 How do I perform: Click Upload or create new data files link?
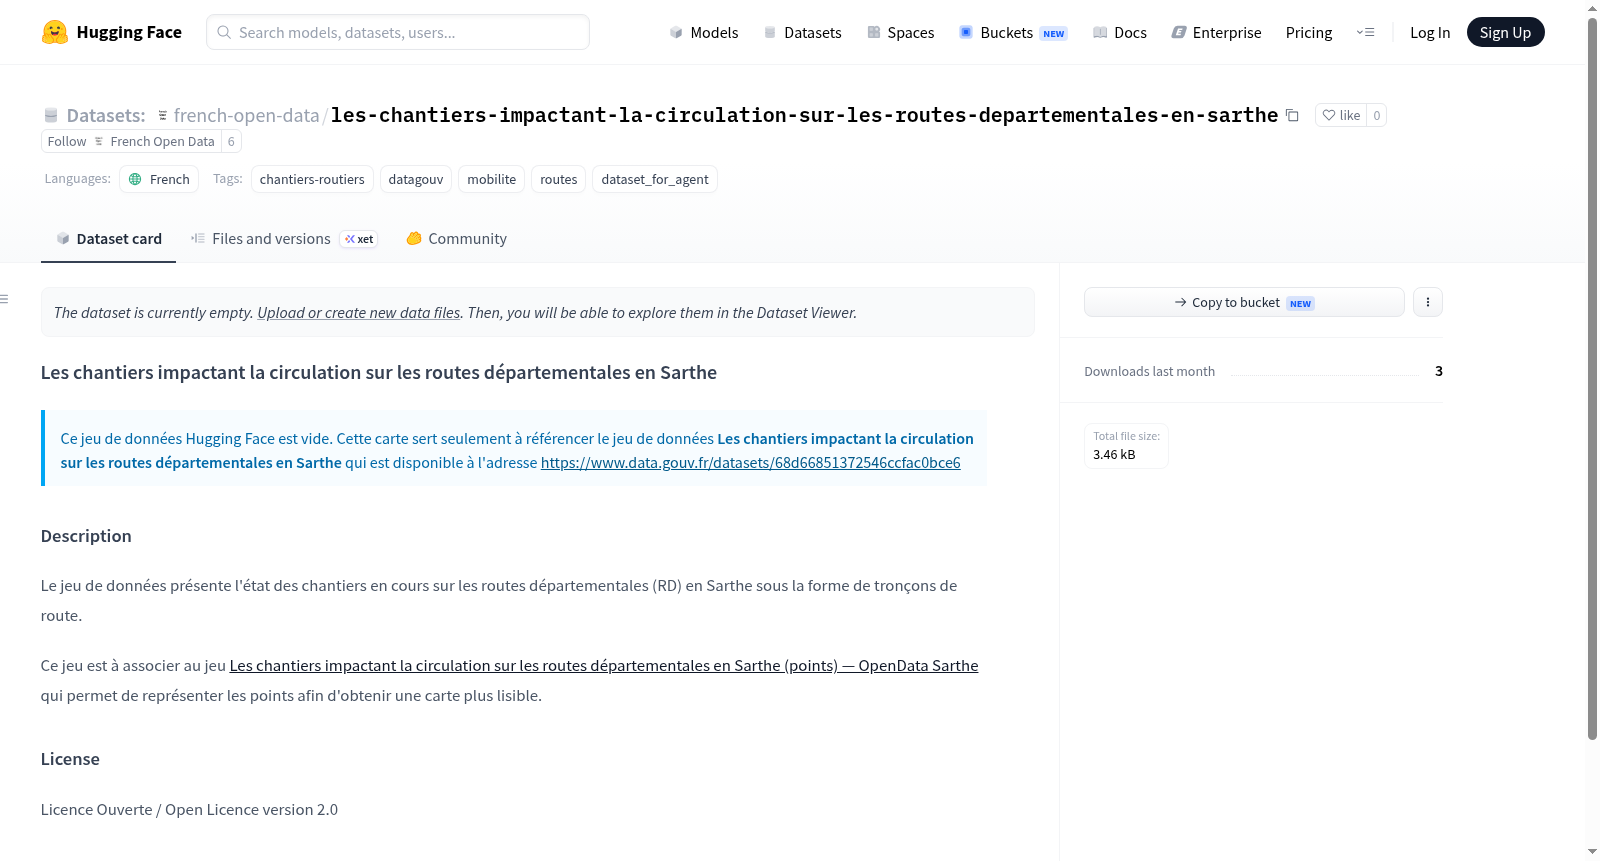(359, 313)
